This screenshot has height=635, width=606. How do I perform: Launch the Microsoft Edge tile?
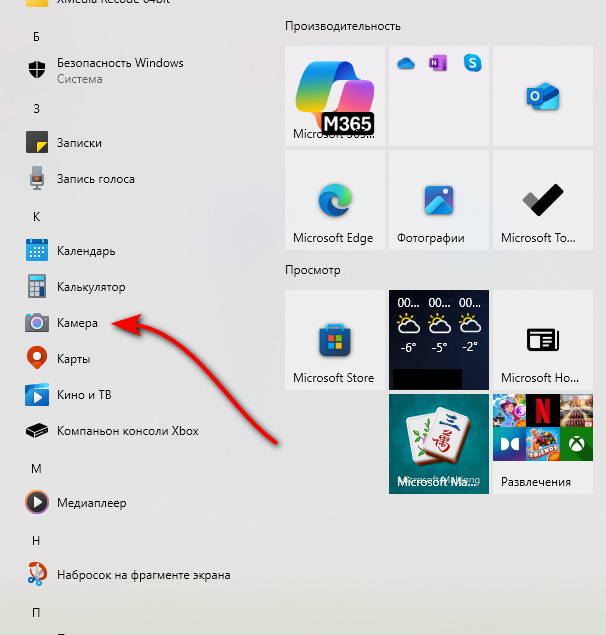pyautogui.click(x=335, y=200)
